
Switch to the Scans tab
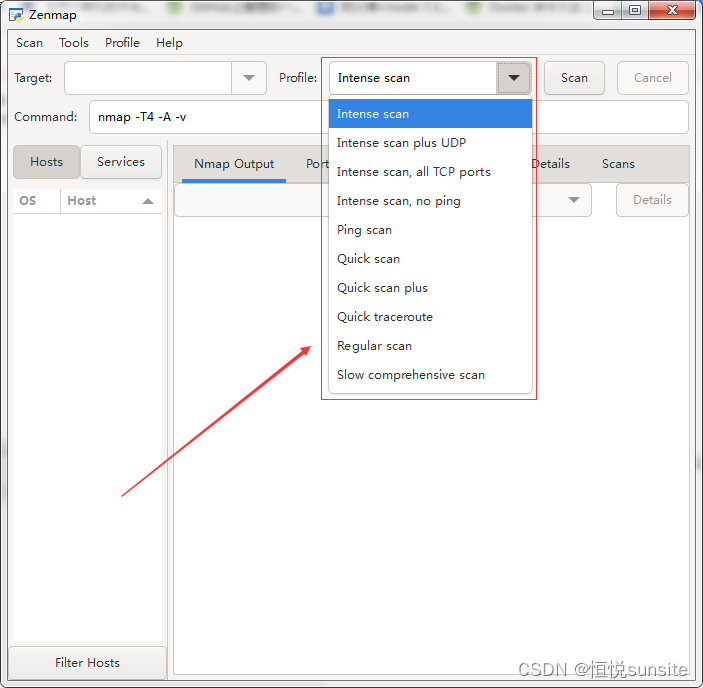click(x=618, y=164)
